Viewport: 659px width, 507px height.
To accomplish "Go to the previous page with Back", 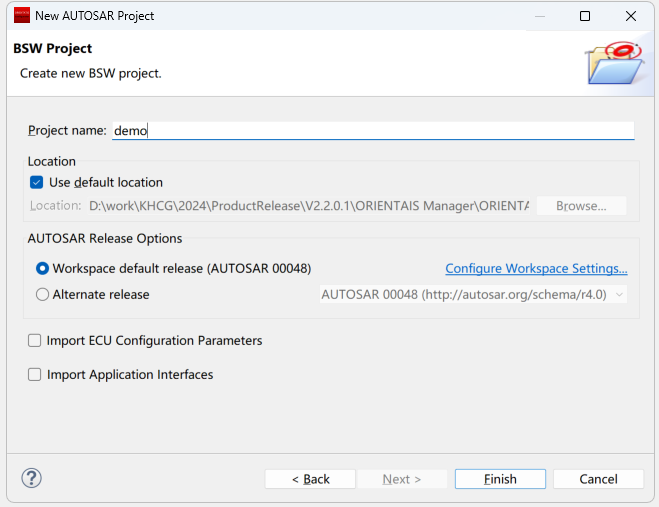I will (310, 479).
